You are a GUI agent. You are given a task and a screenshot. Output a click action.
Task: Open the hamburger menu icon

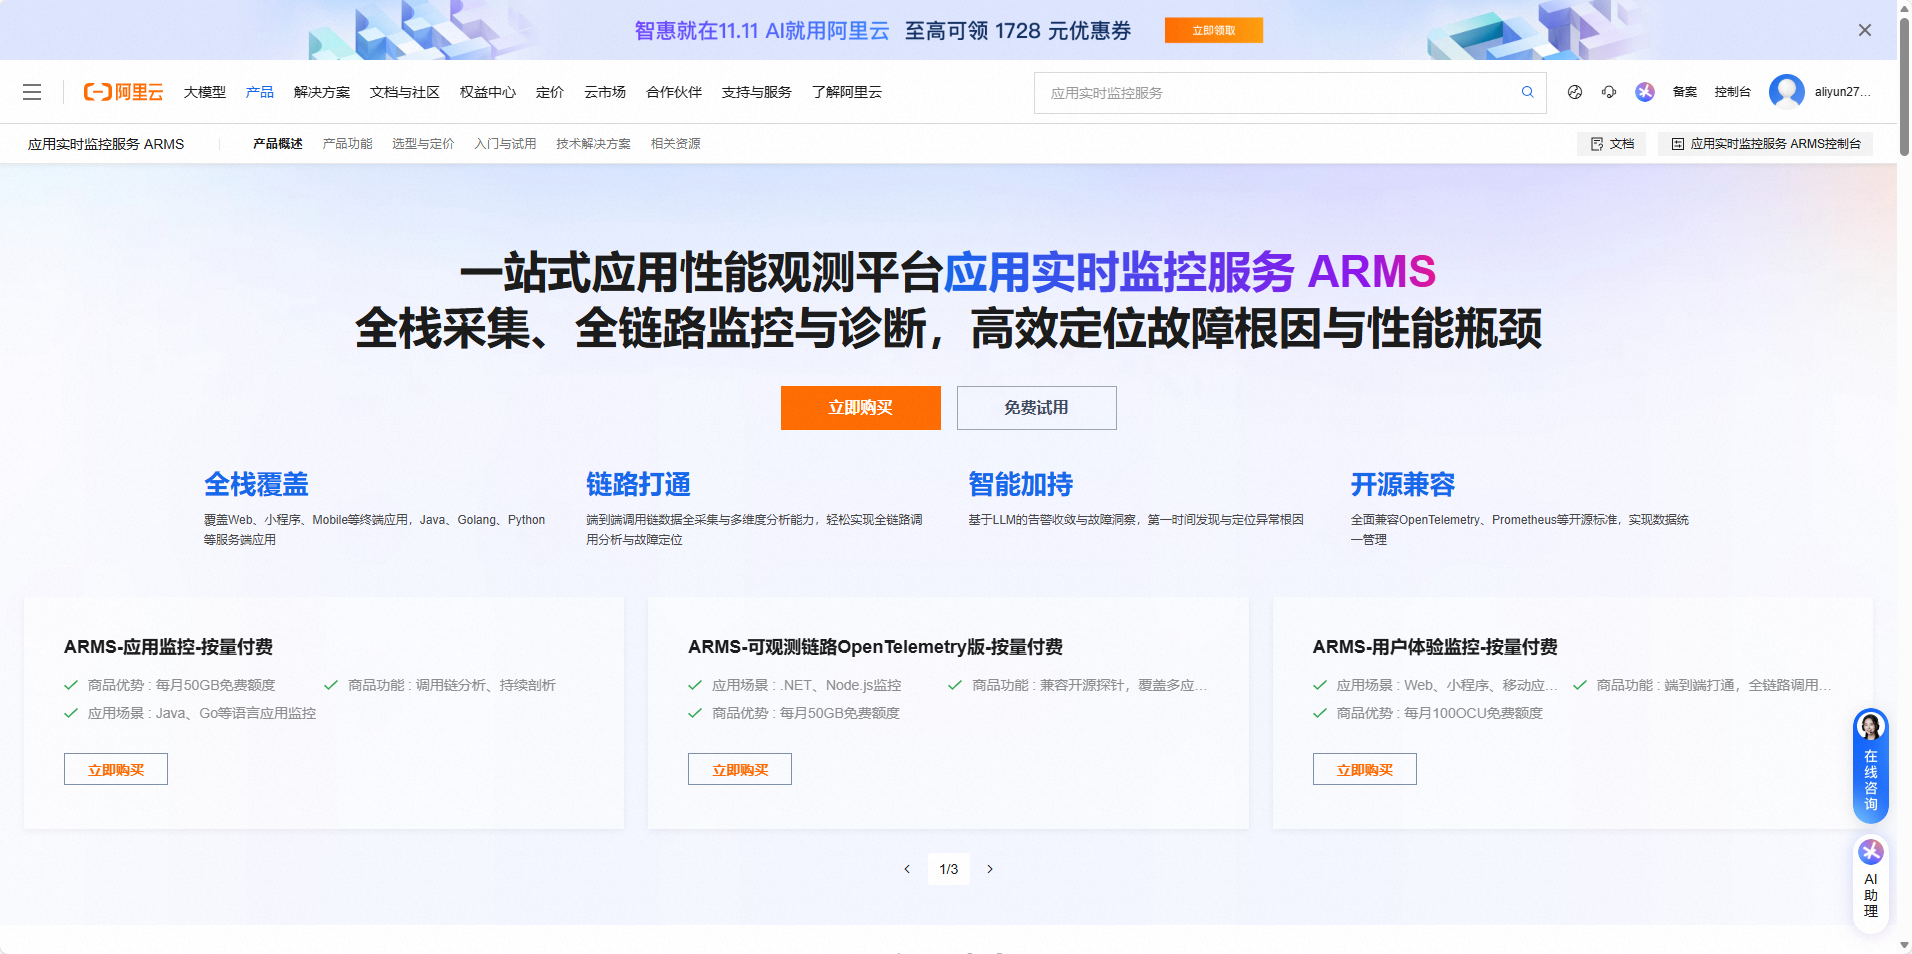(32, 92)
